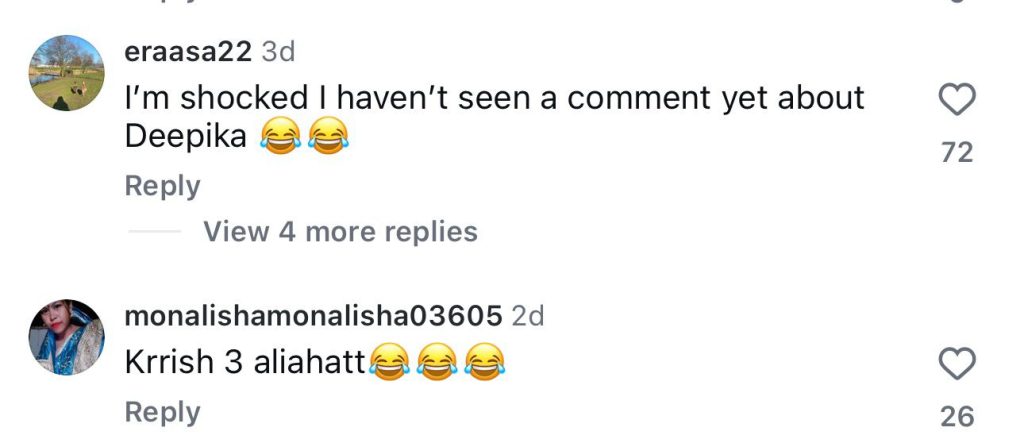Visit the eraasa22 username link

point(188,52)
